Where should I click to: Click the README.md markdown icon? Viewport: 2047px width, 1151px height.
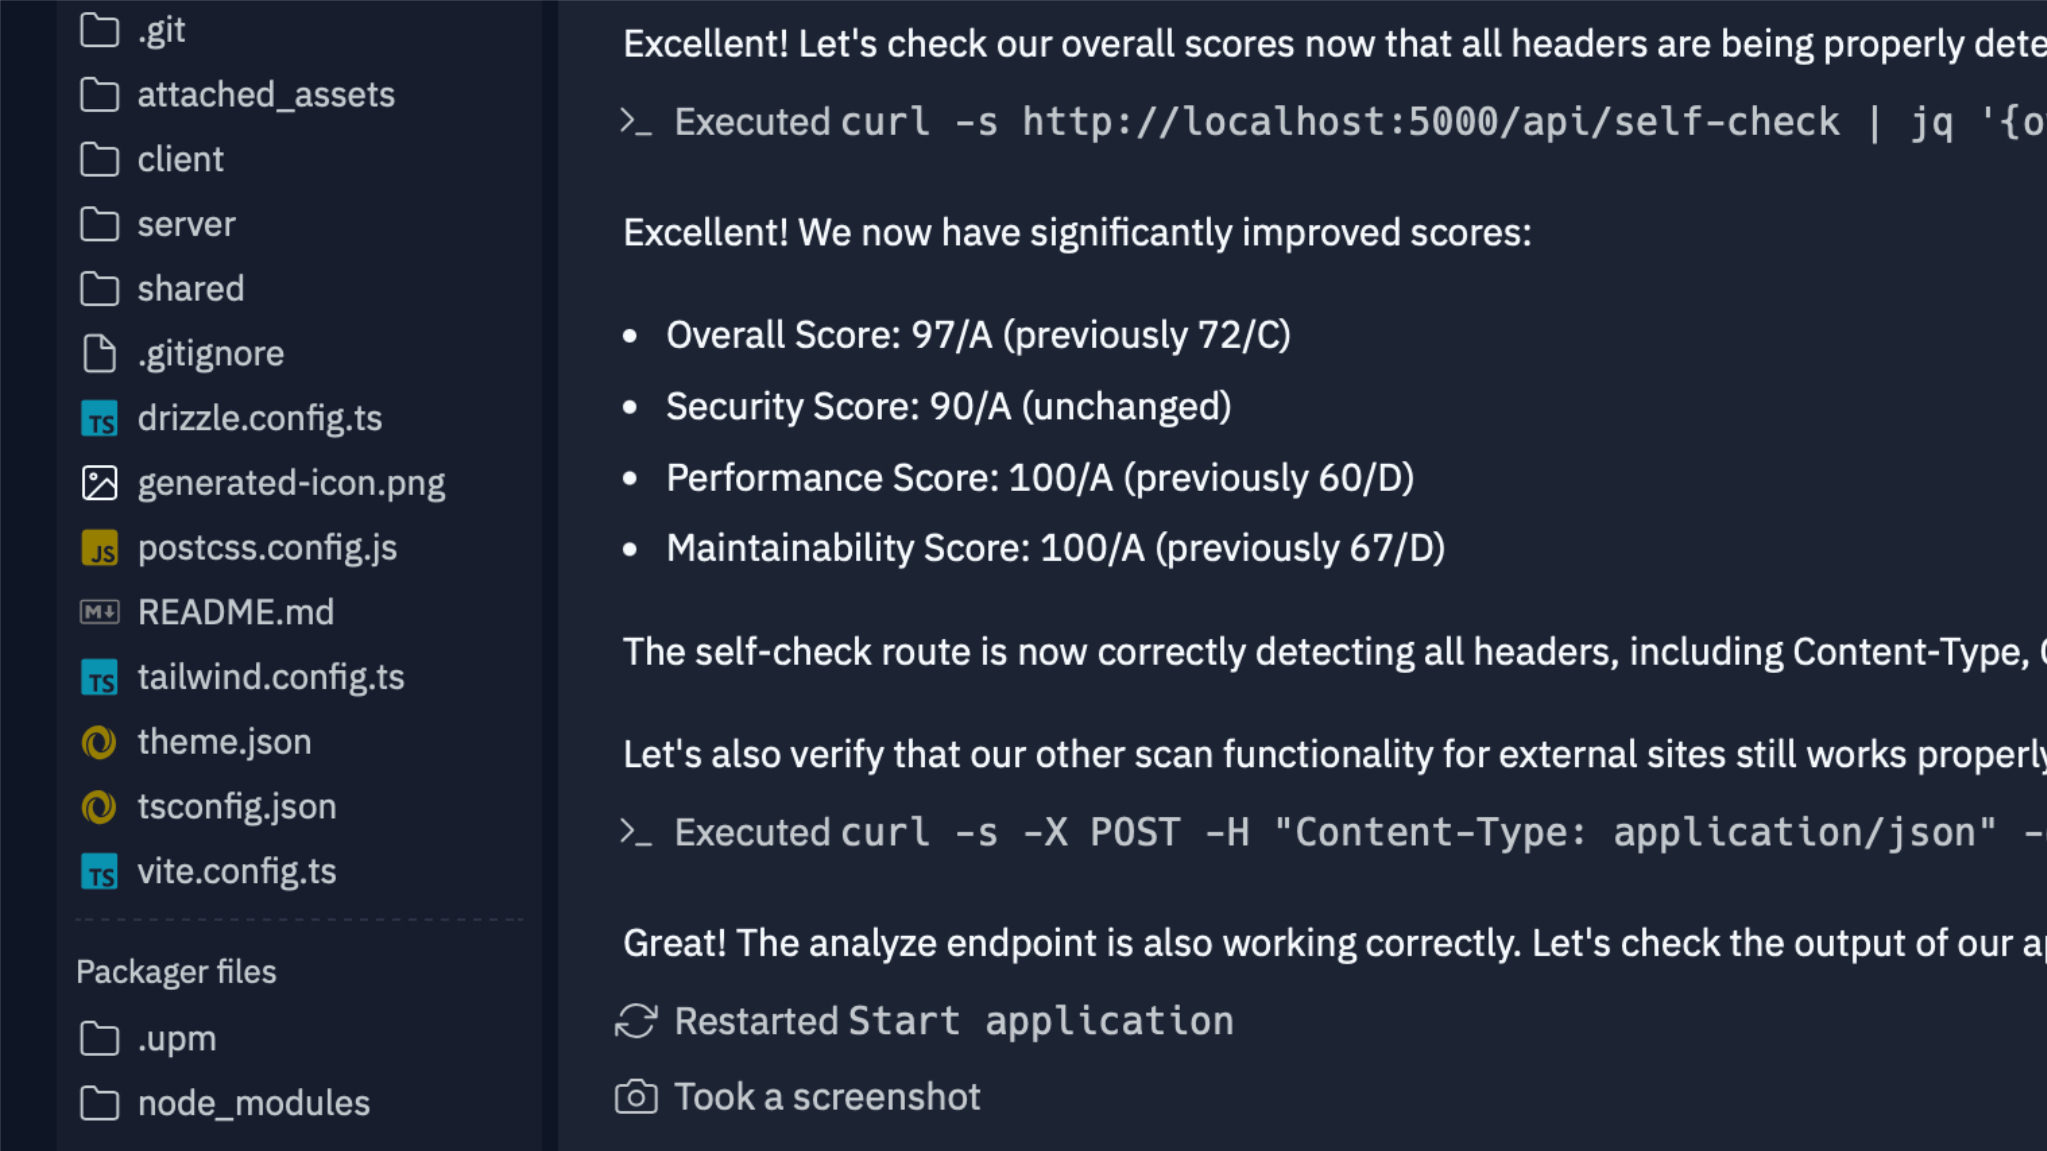(x=99, y=612)
